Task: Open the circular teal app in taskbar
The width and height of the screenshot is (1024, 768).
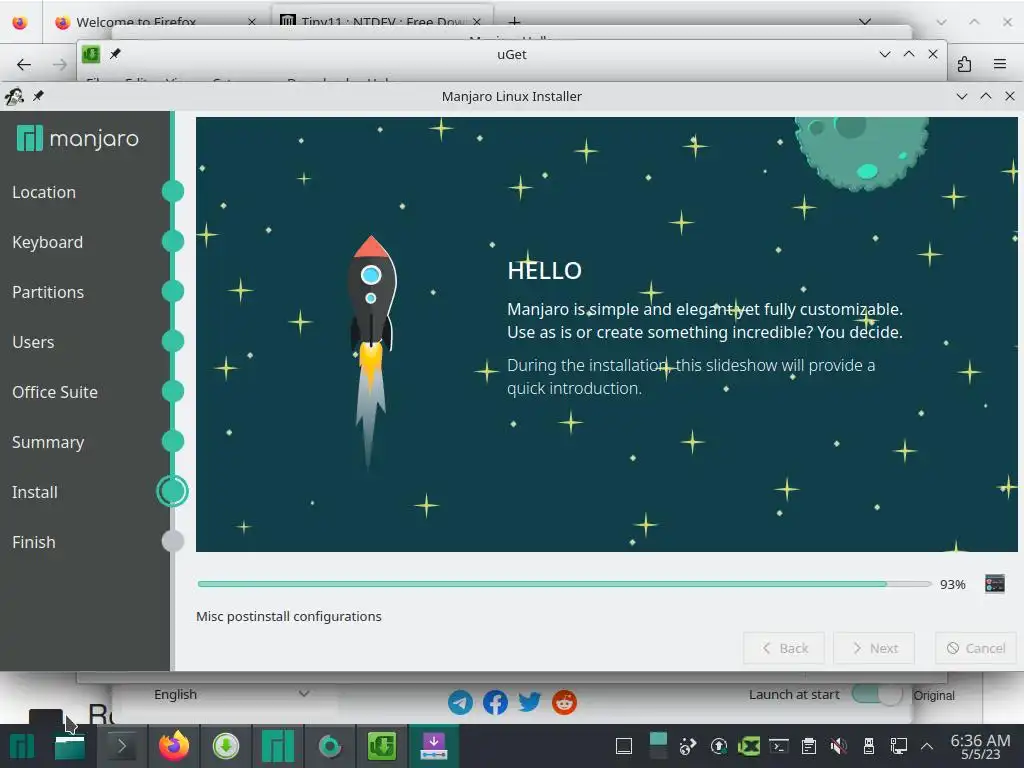Action: [x=329, y=746]
